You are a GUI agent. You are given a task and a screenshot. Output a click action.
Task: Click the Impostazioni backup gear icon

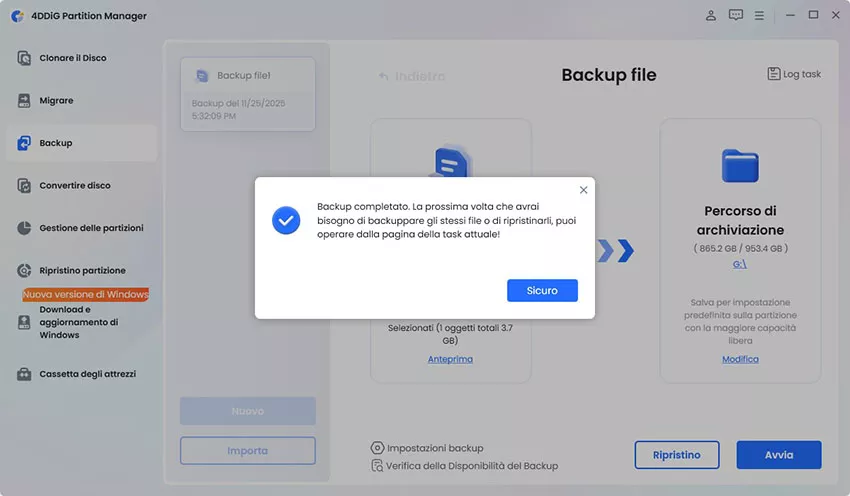(x=377, y=448)
